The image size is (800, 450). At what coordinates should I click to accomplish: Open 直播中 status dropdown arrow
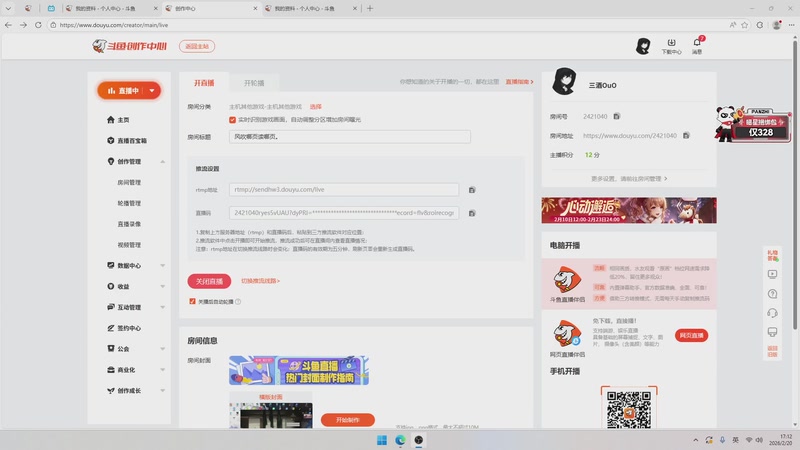152,90
